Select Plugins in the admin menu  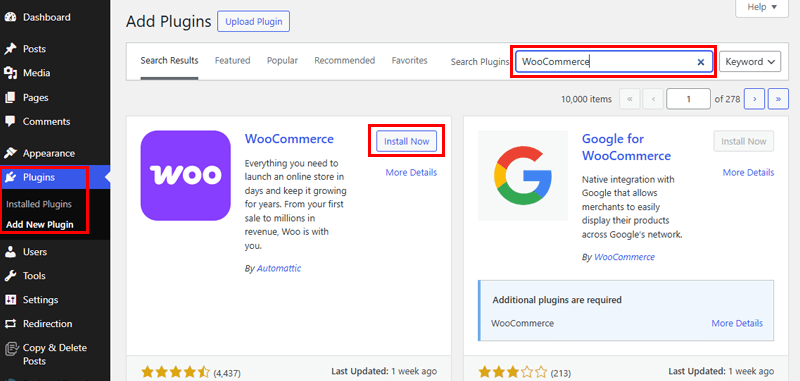coord(55,177)
